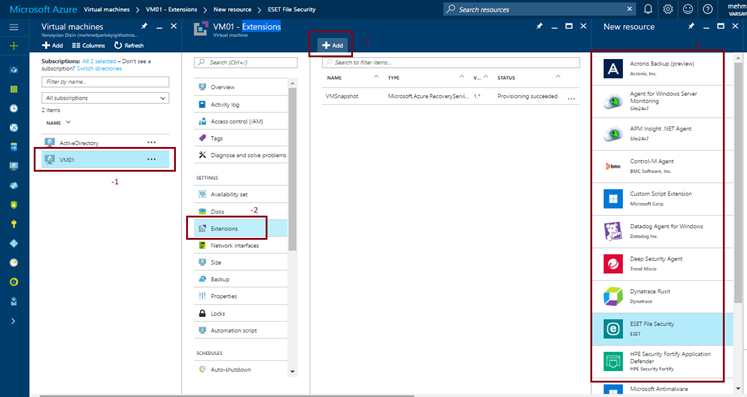Focus the Search to filter items field
Screen dimensions: 747x397
coord(451,62)
